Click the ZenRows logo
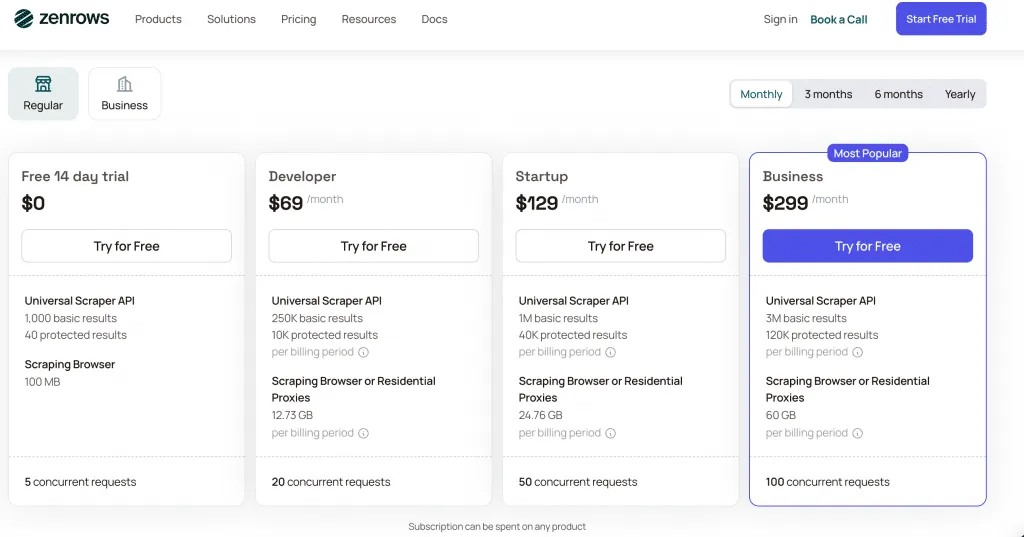 coord(61,19)
